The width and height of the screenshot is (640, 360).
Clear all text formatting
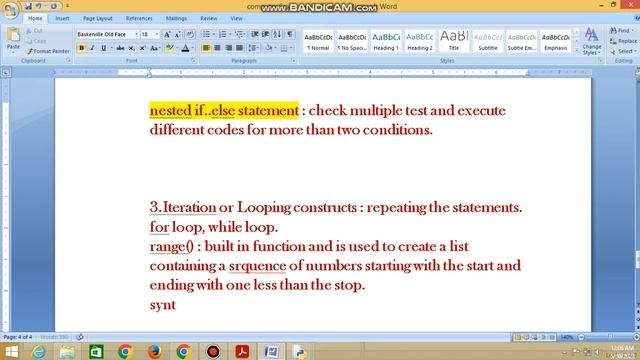tap(190, 35)
